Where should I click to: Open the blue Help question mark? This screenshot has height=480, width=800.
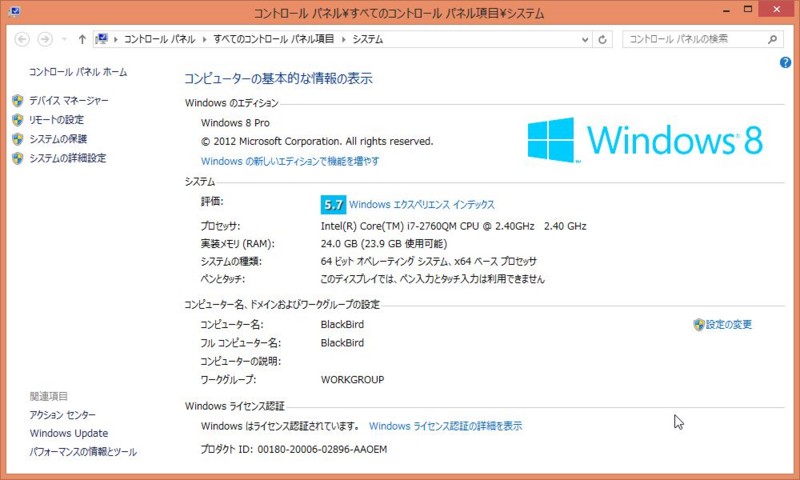click(785, 63)
